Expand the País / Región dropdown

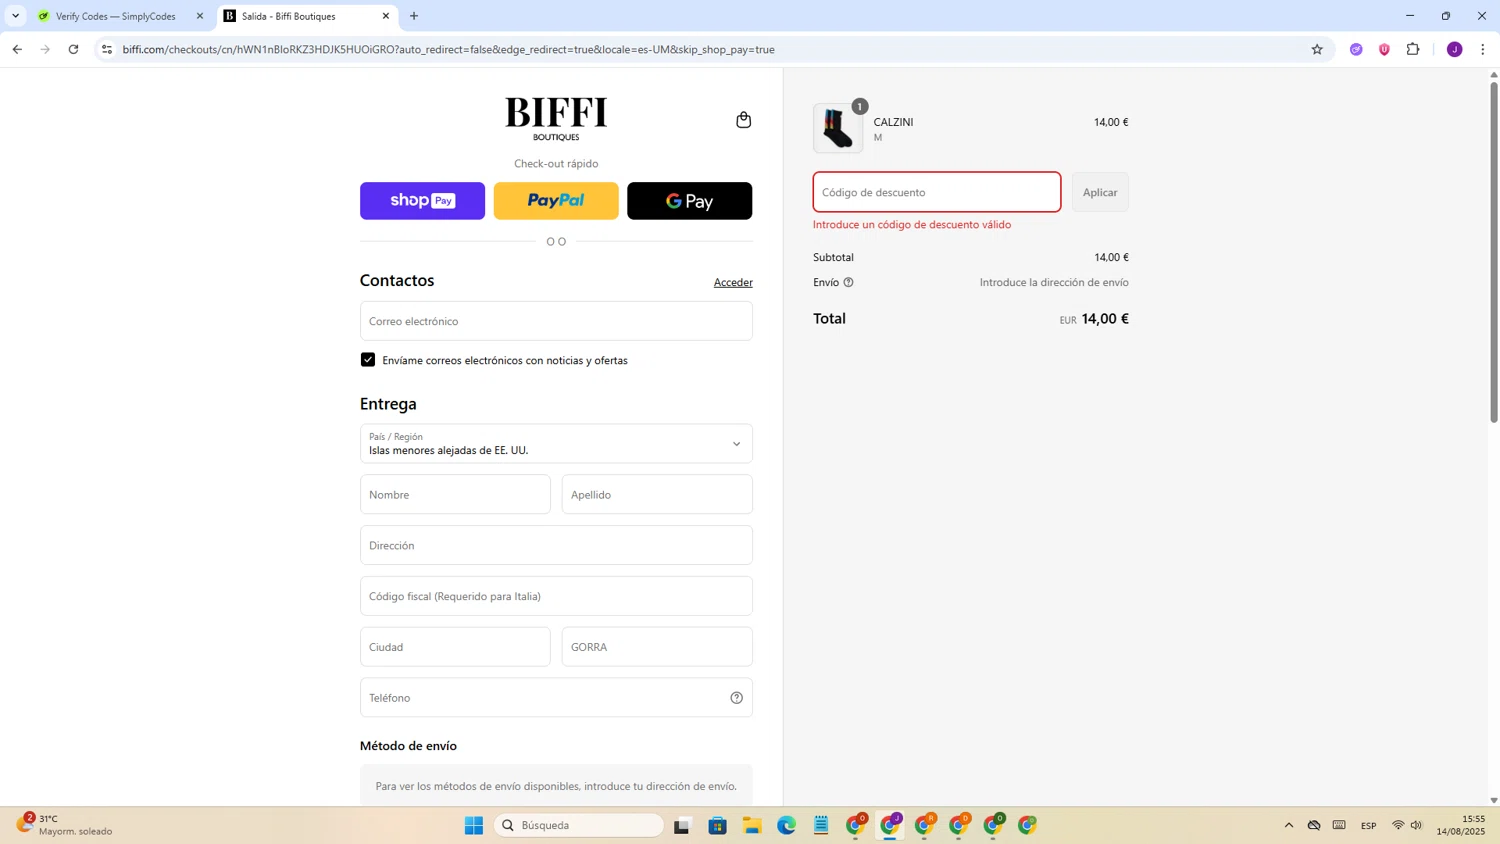tap(556, 444)
